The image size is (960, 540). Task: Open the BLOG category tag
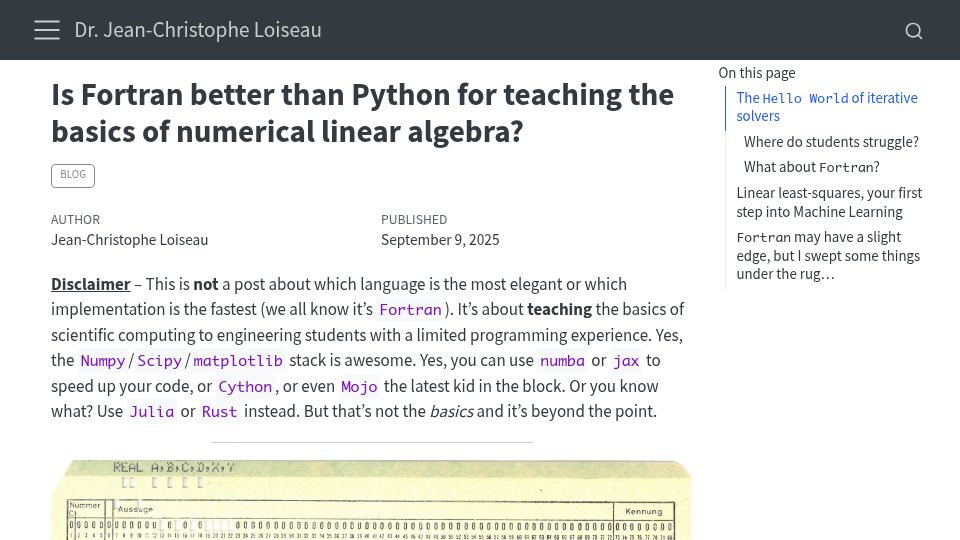pyautogui.click(x=73, y=175)
